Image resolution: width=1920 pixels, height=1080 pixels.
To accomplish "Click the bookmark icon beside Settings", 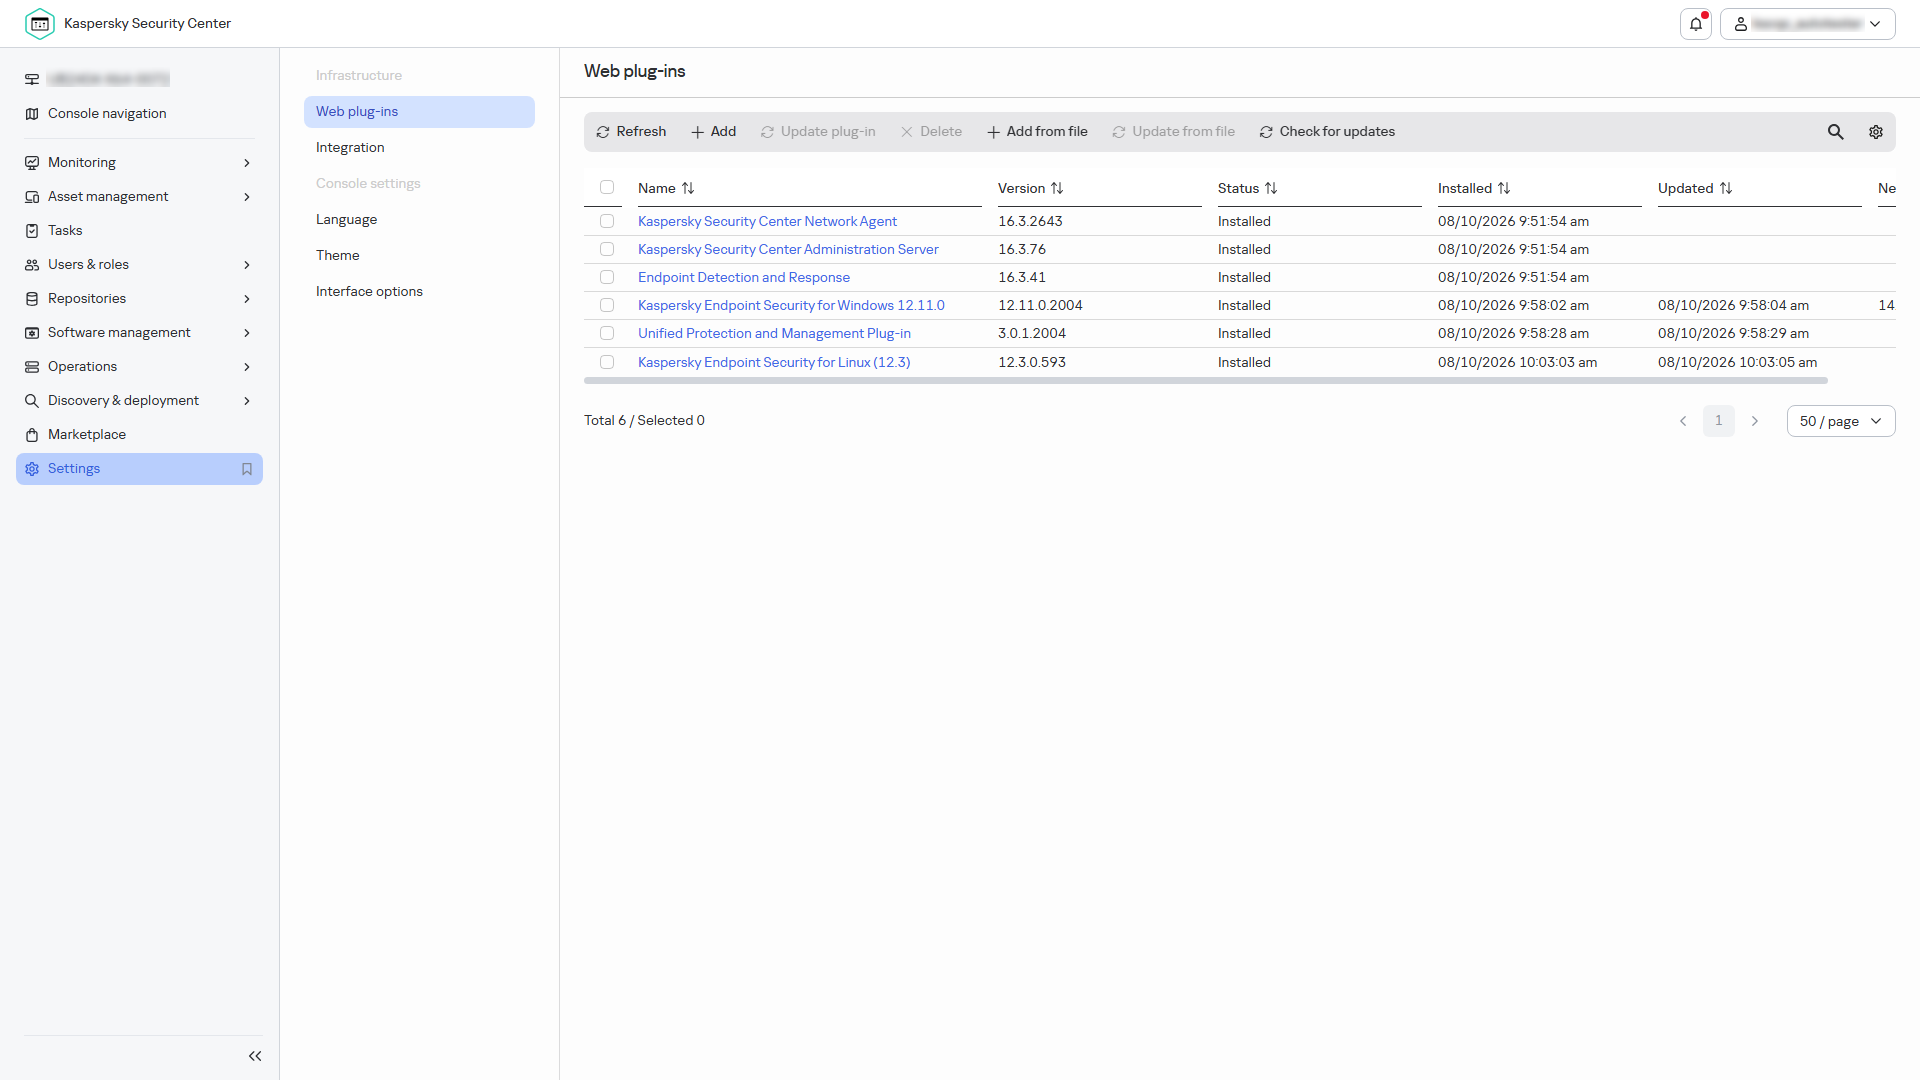I will coord(247,469).
